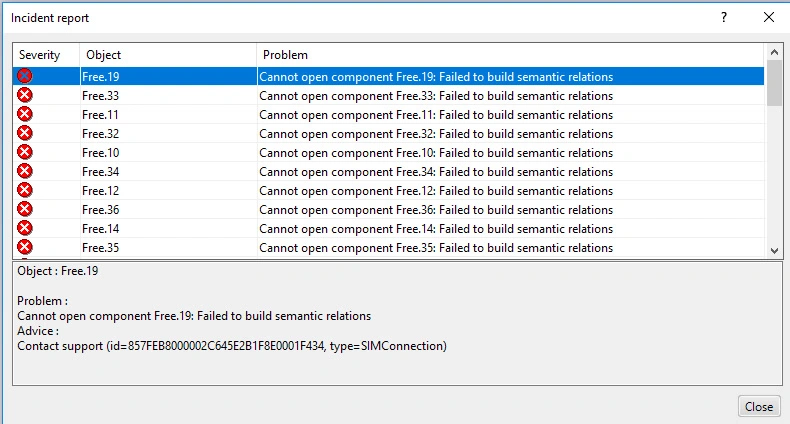Click the error icon for Free.19
The width and height of the screenshot is (790, 424).
click(x=25, y=76)
